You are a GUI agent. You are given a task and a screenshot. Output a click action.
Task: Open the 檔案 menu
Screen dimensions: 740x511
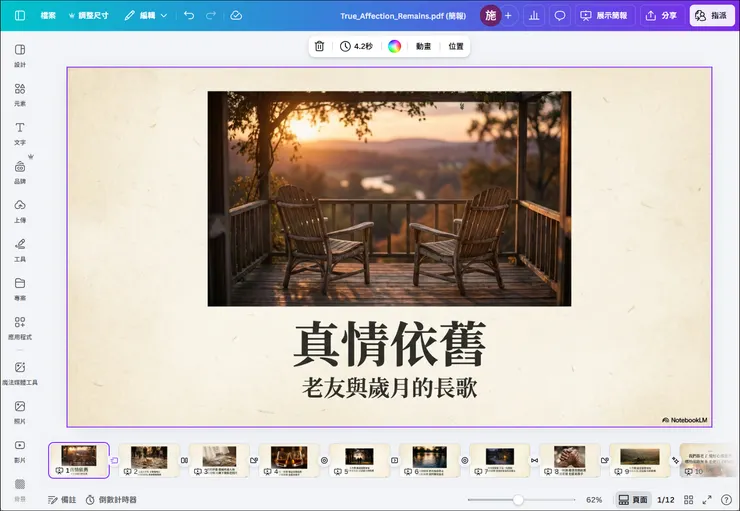click(x=48, y=16)
